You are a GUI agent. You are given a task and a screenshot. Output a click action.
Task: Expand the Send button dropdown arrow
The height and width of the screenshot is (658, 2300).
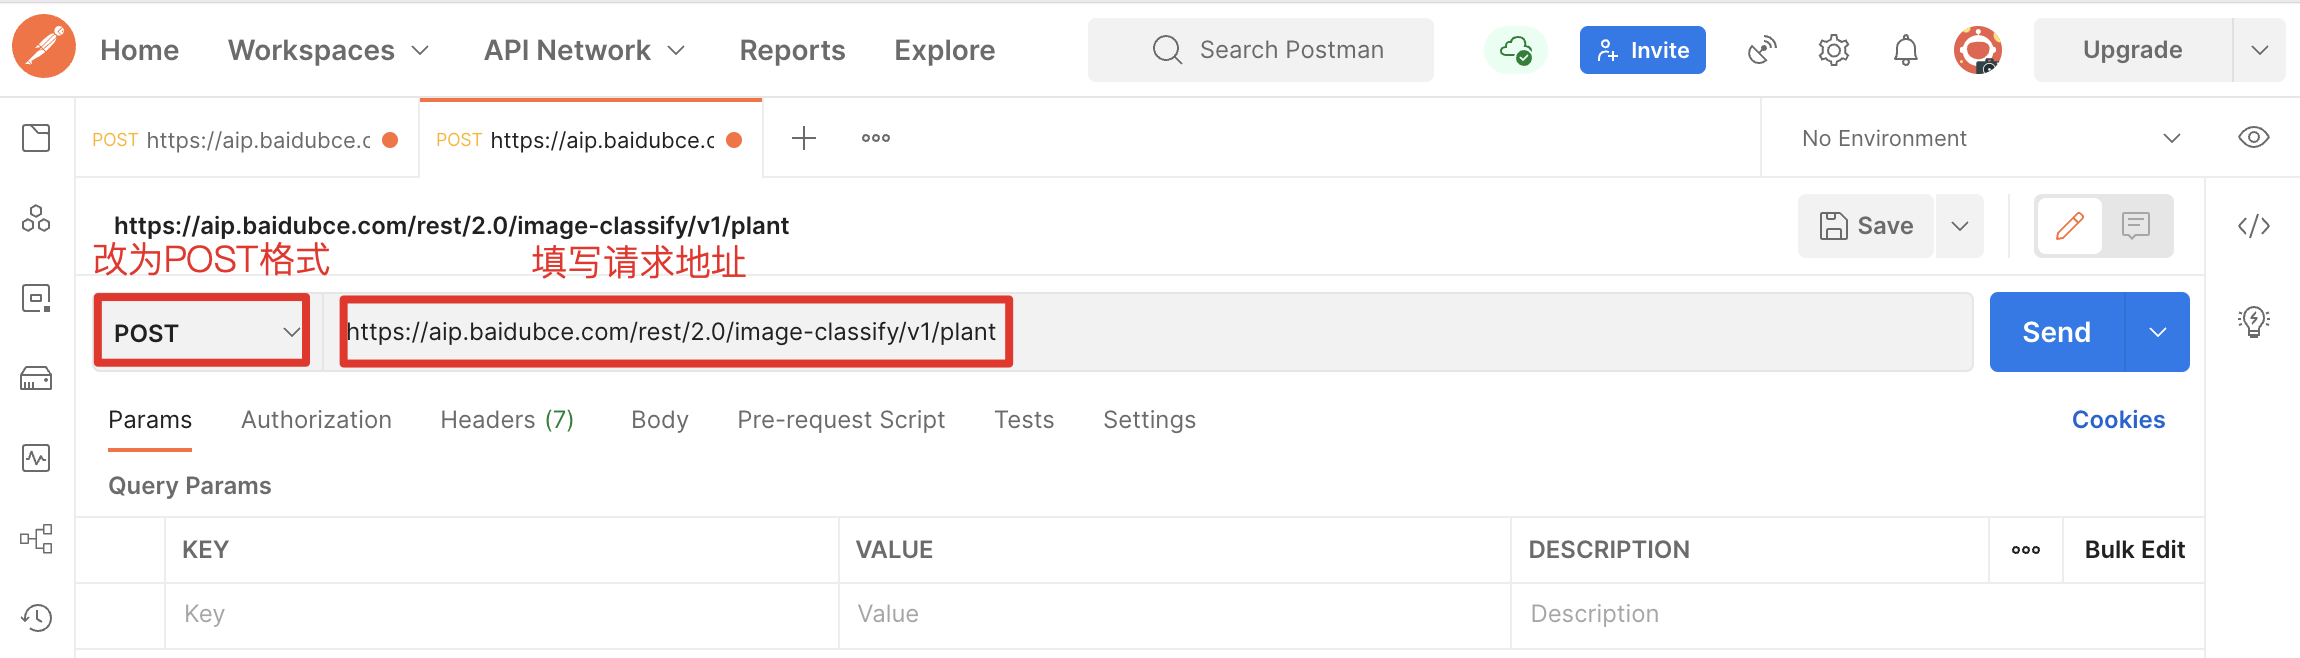click(x=2158, y=332)
